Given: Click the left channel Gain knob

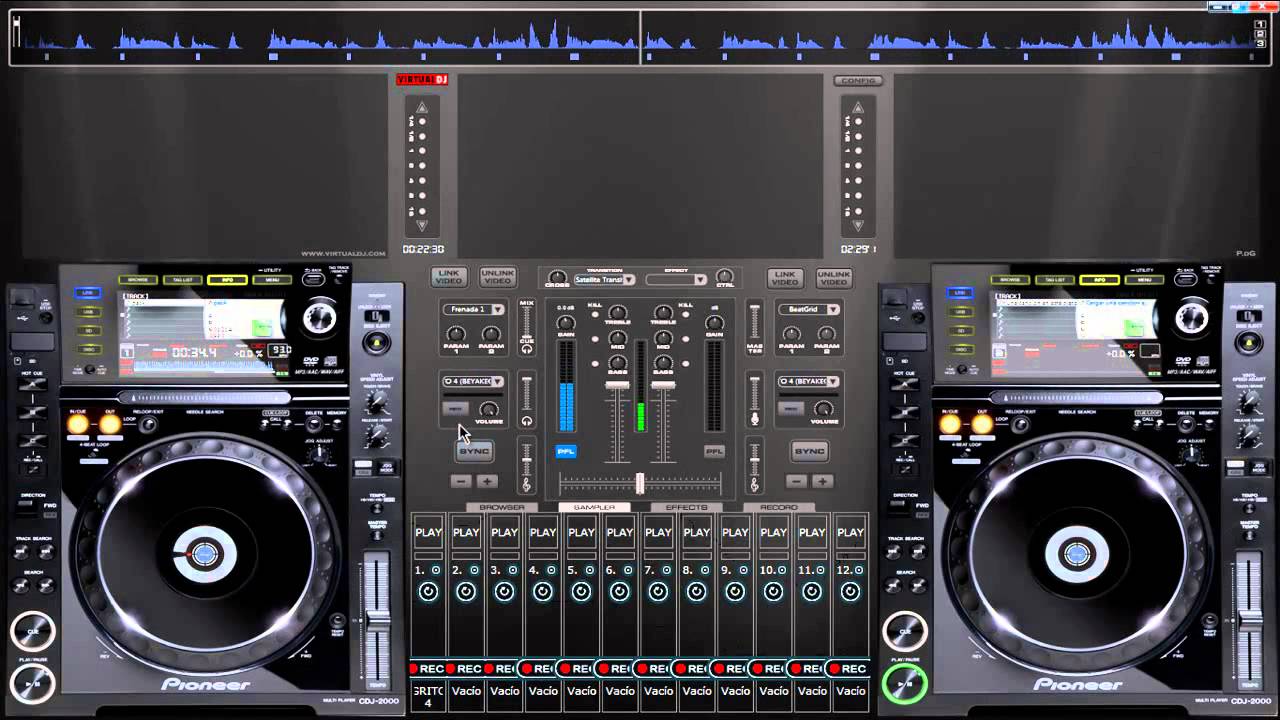Looking at the screenshot, I should pyautogui.click(x=565, y=323).
